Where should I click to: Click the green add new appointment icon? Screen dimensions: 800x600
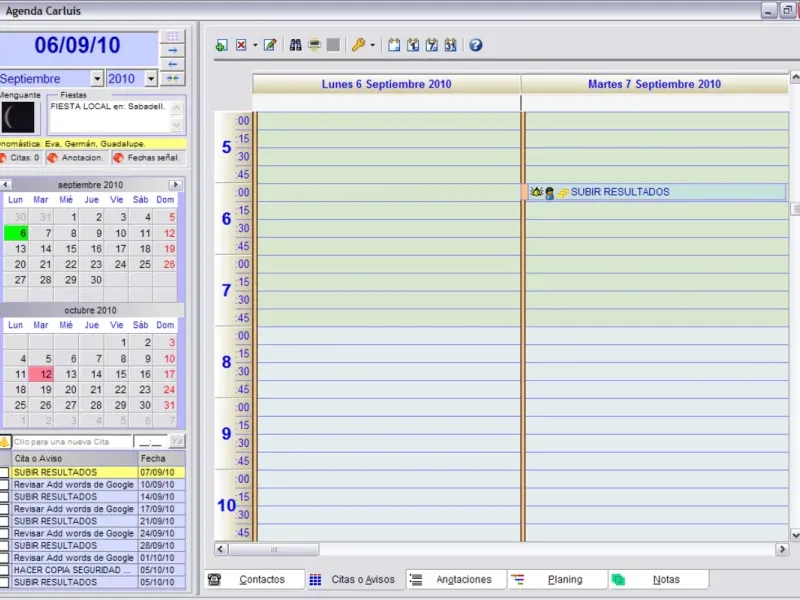pos(222,45)
